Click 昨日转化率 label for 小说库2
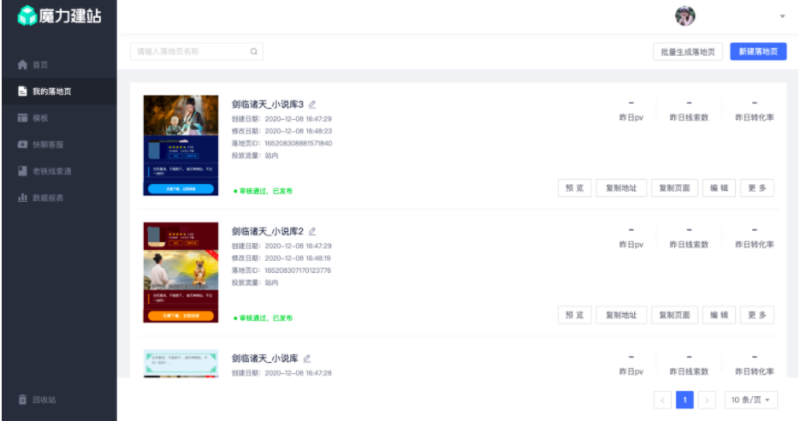Screen dimensions: 800x421 [x=754, y=245]
